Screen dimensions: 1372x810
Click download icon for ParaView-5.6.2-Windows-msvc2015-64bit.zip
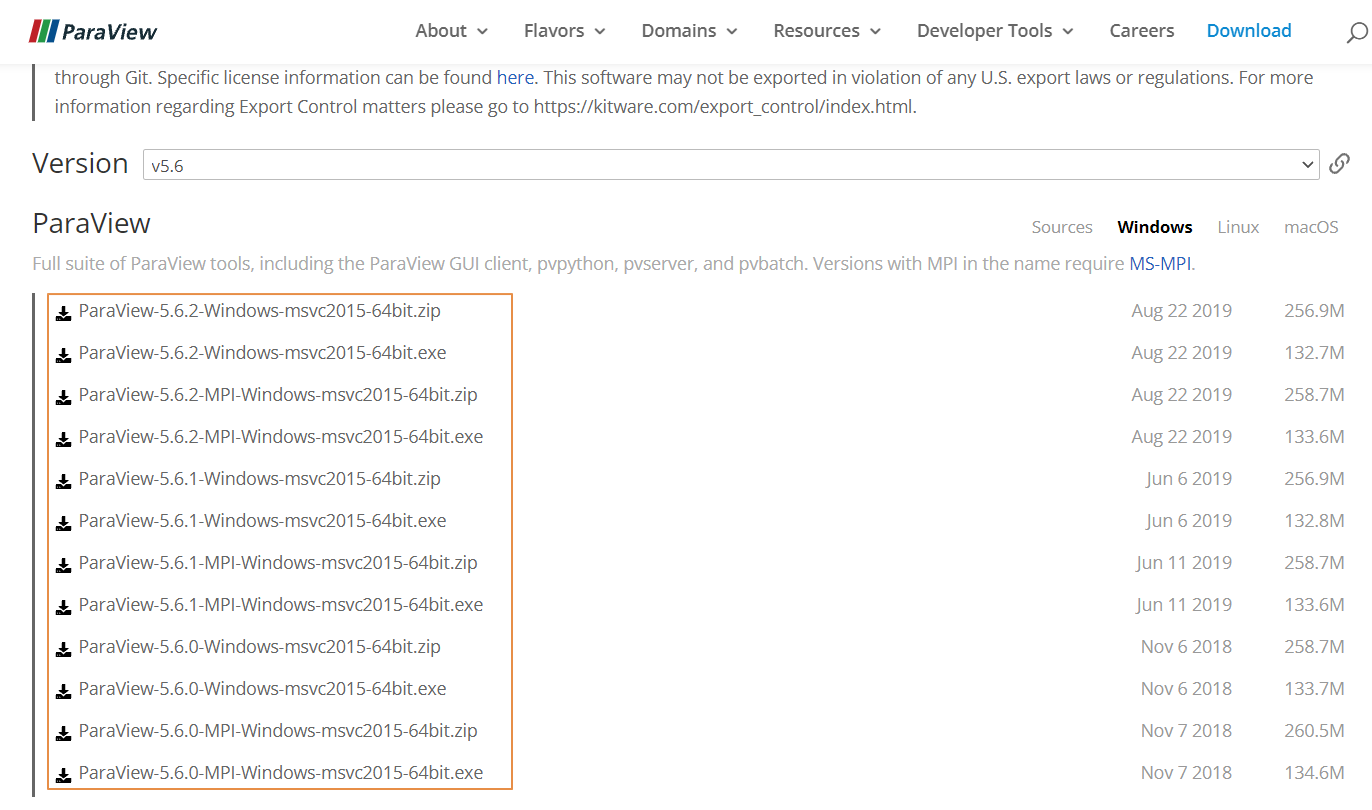63,313
